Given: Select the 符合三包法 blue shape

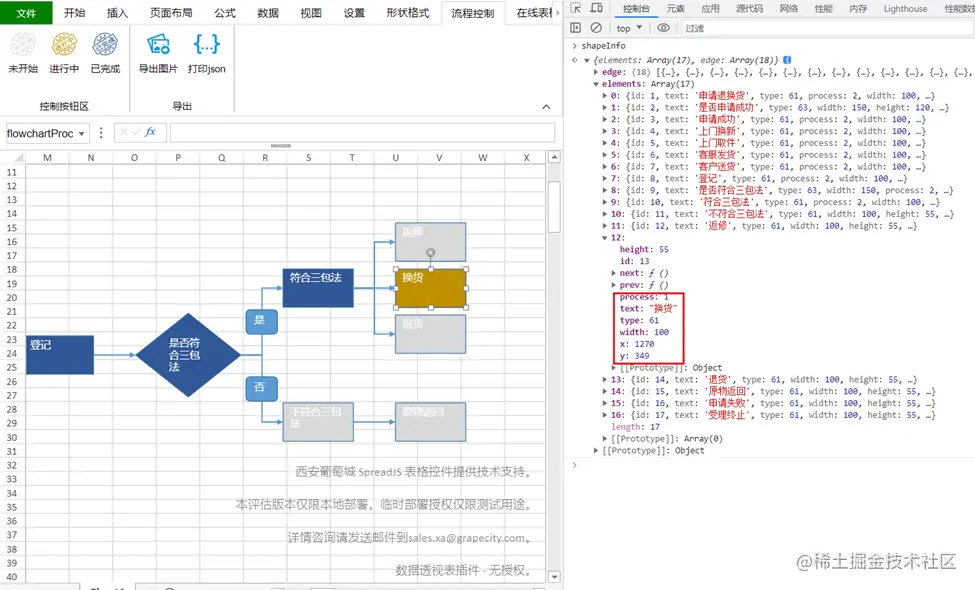Looking at the screenshot, I should tap(318, 288).
